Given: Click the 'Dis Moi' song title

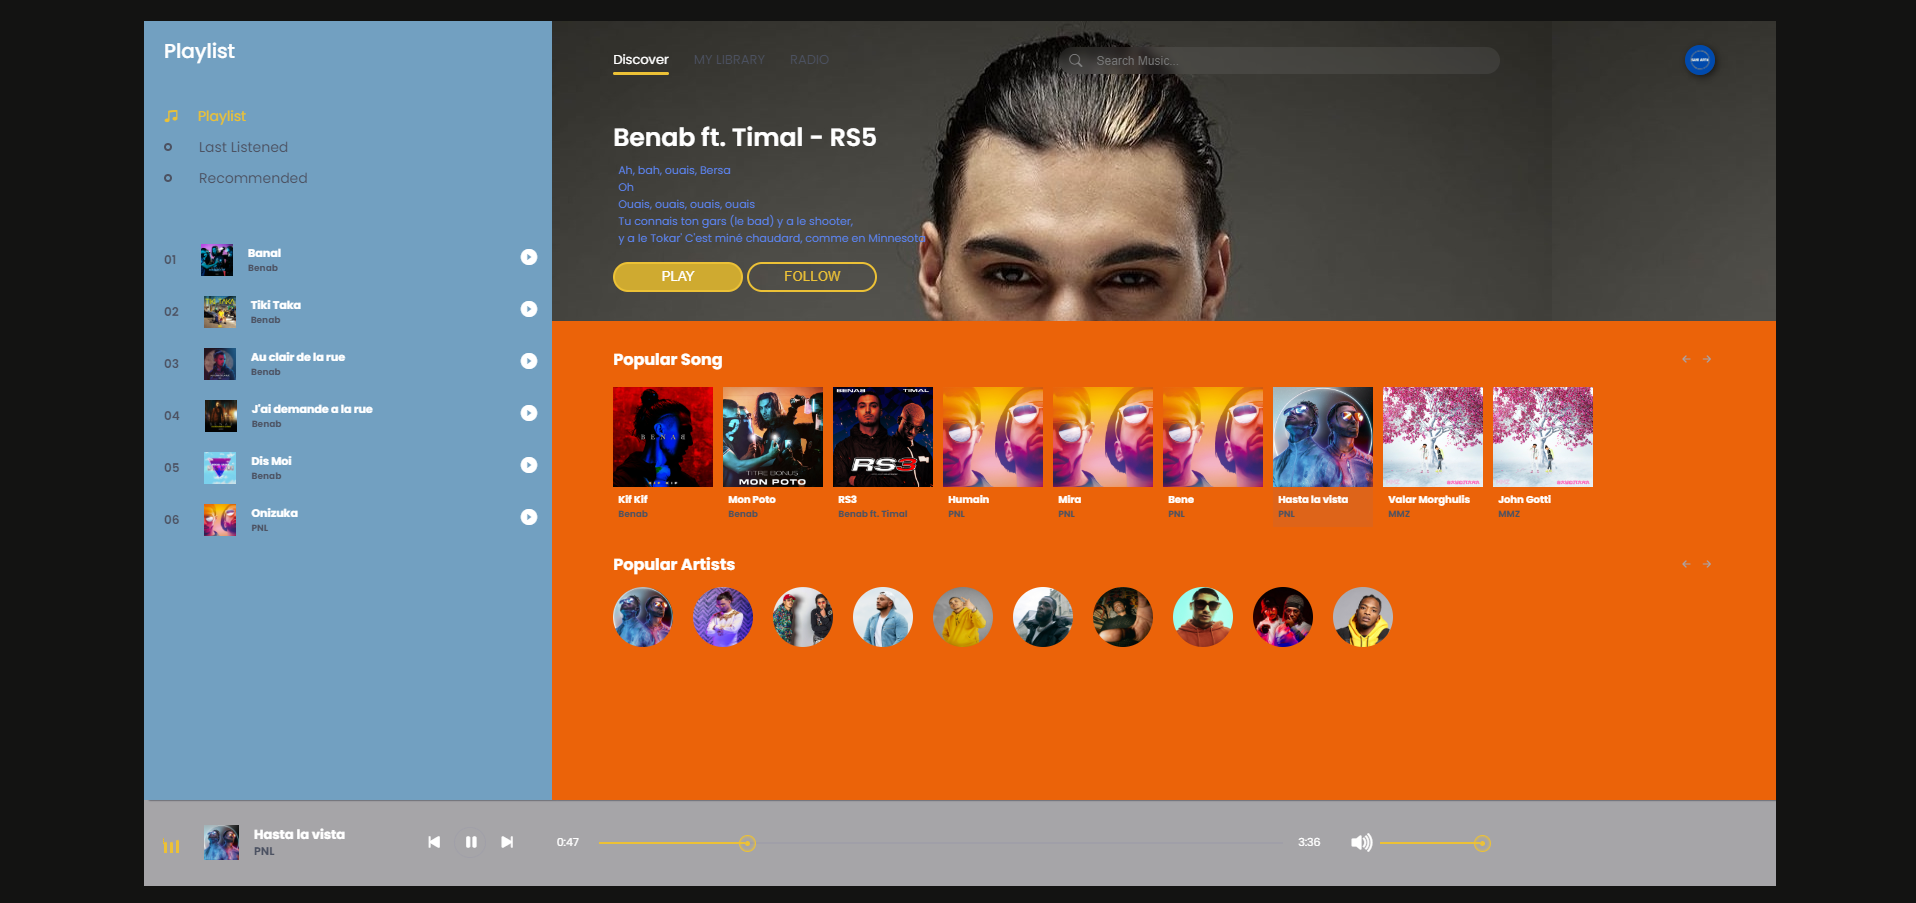Looking at the screenshot, I should (271, 461).
